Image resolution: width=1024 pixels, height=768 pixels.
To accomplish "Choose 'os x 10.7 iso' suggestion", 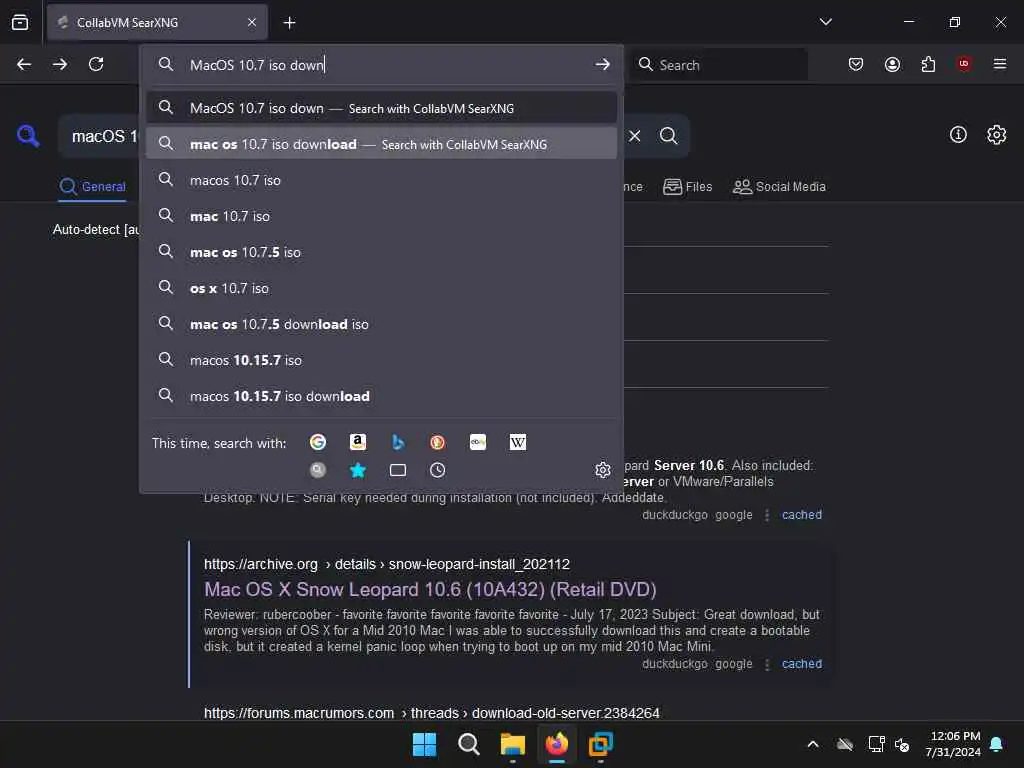I will click(x=381, y=287).
